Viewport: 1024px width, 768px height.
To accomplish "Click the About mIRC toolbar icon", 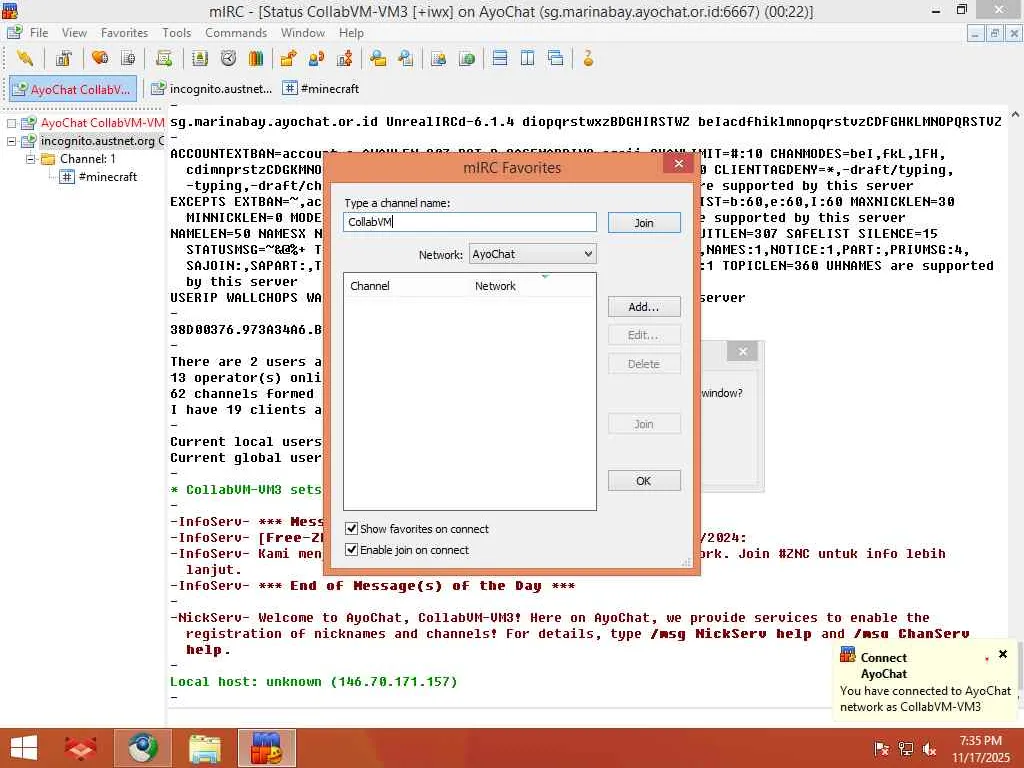I will pyautogui.click(x=588, y=59).
